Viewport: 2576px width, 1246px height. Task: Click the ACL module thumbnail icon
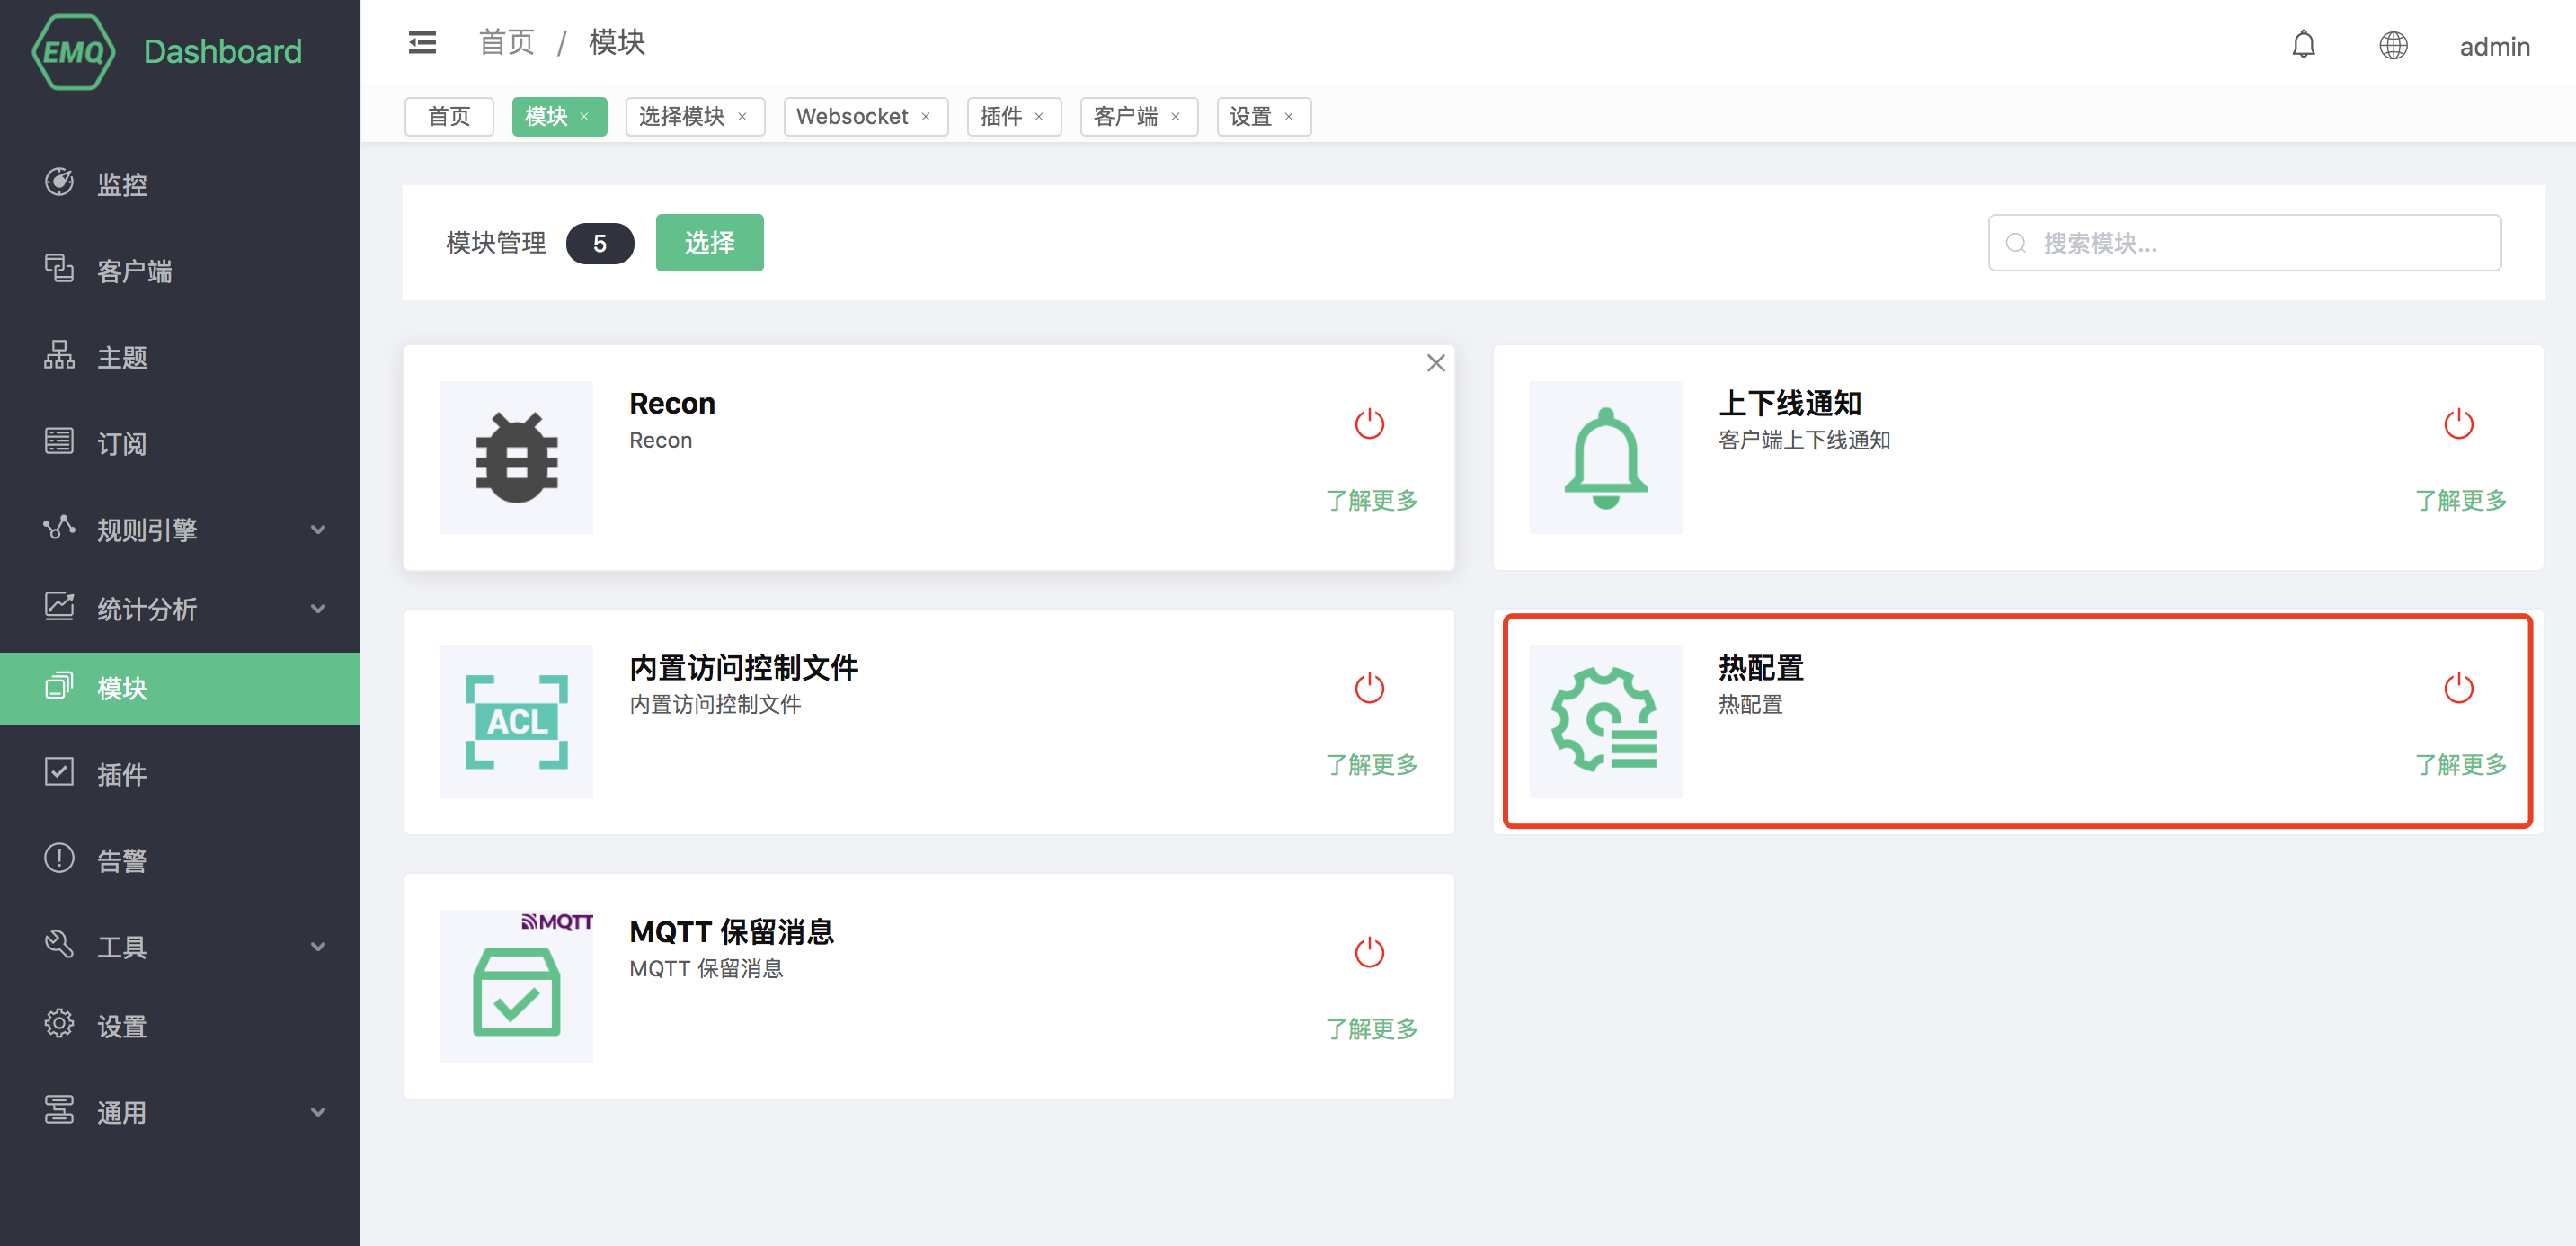point(516,721)
